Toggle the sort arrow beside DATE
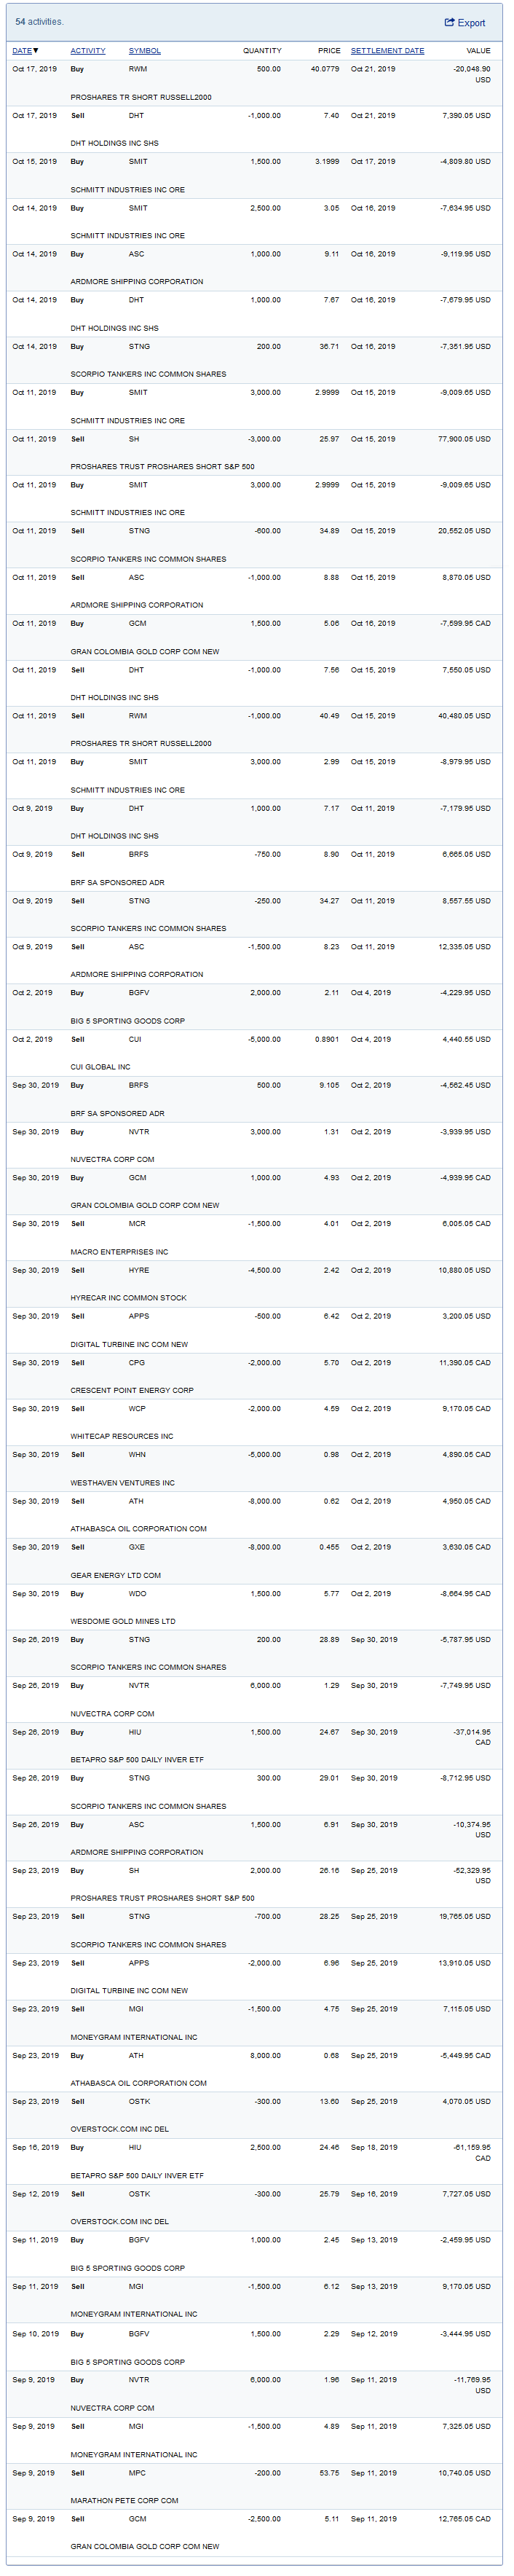 tap(36, 50)
